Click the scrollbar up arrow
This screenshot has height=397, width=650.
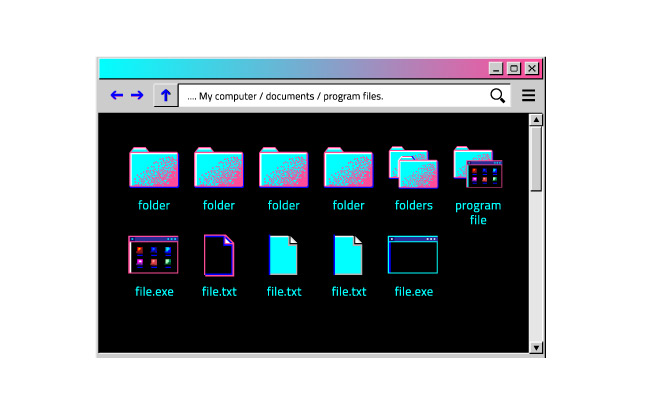[536, 120]
